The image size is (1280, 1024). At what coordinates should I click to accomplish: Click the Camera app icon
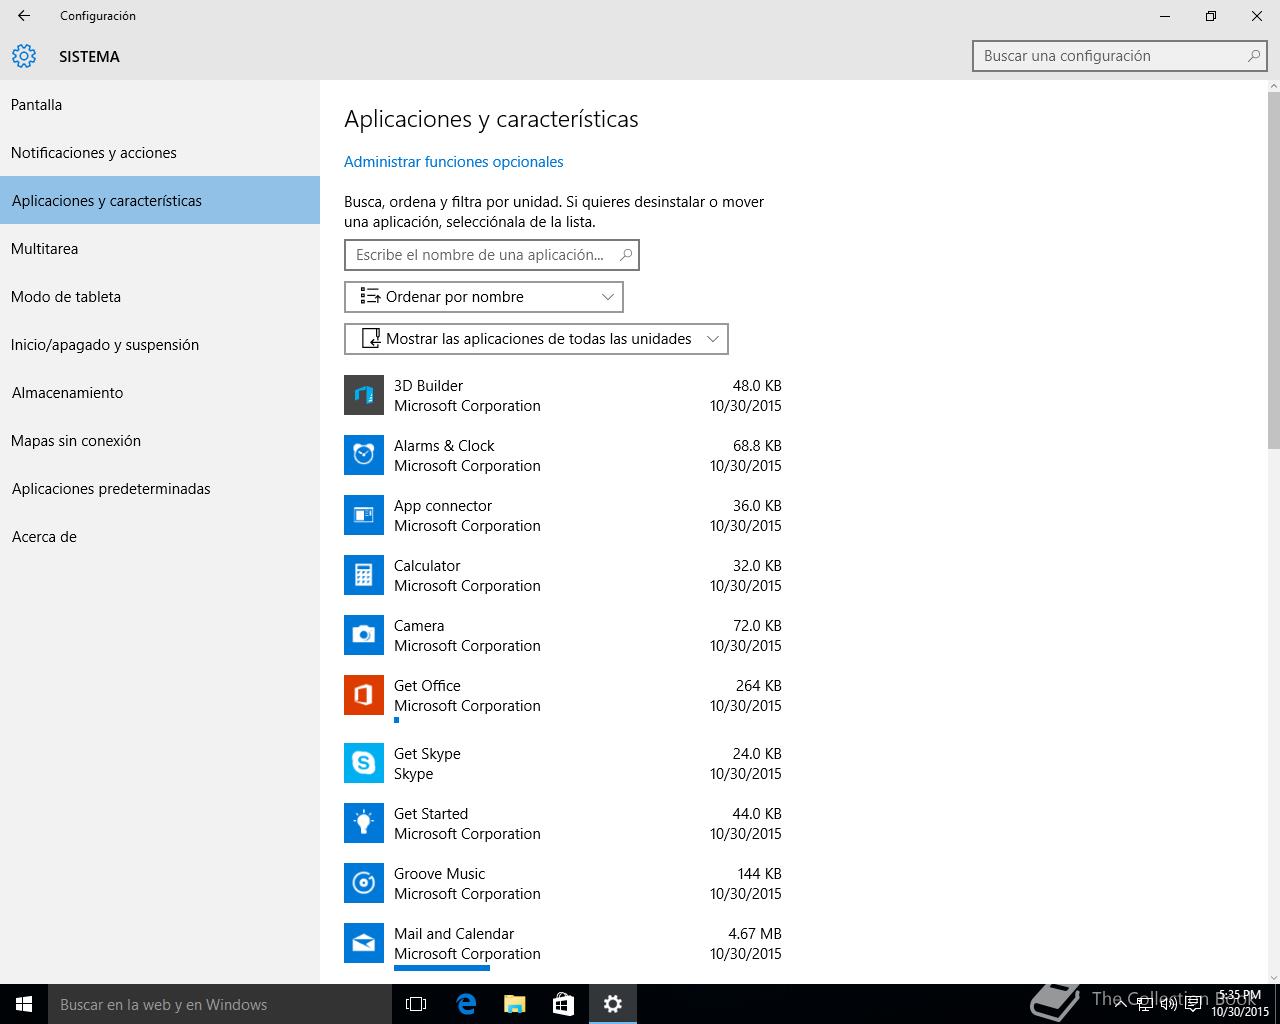click(x=364, y=635)
